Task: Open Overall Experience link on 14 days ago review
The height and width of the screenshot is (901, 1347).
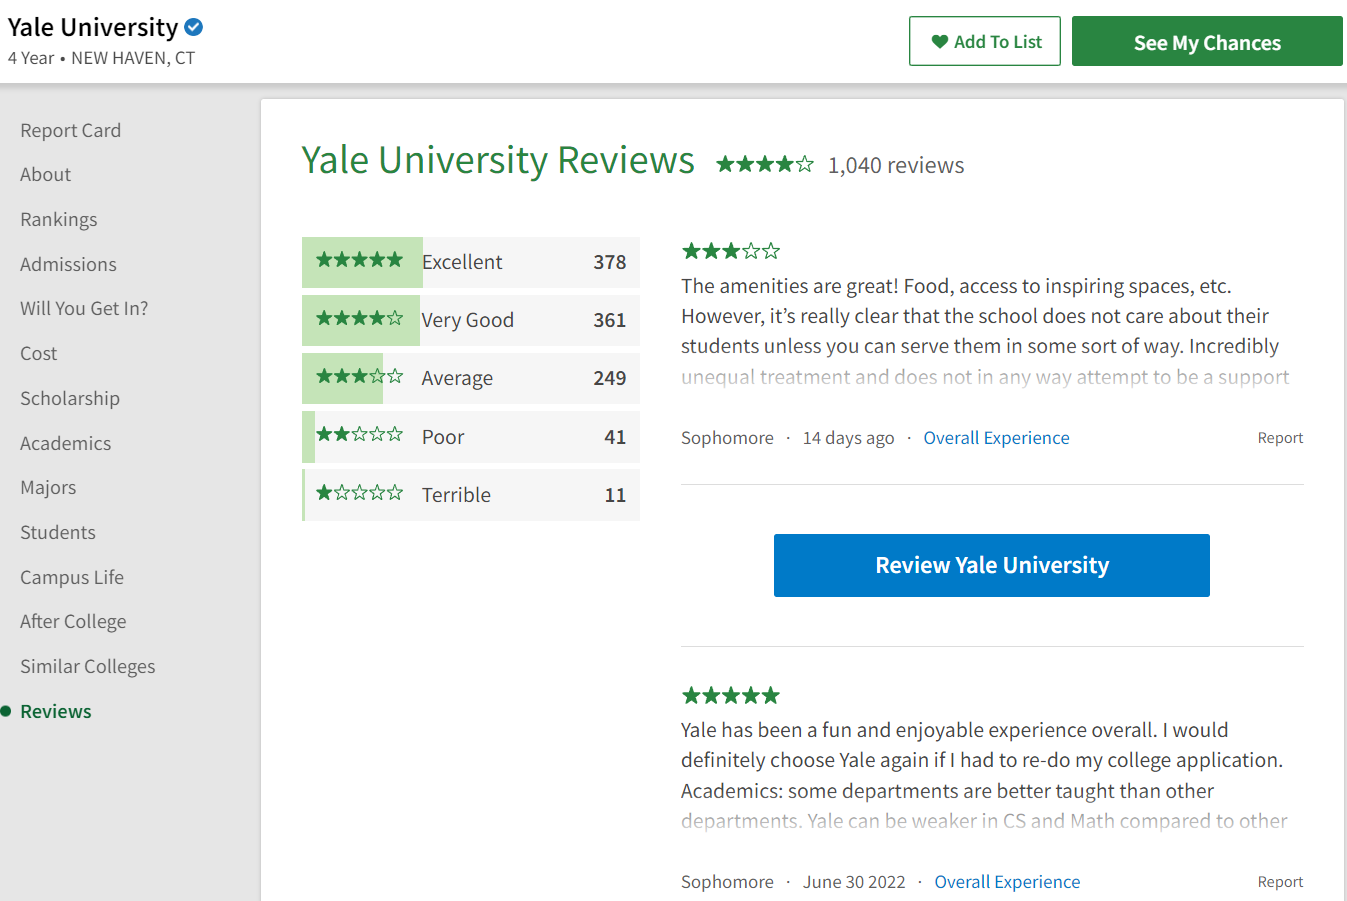Action: [996, 438]
